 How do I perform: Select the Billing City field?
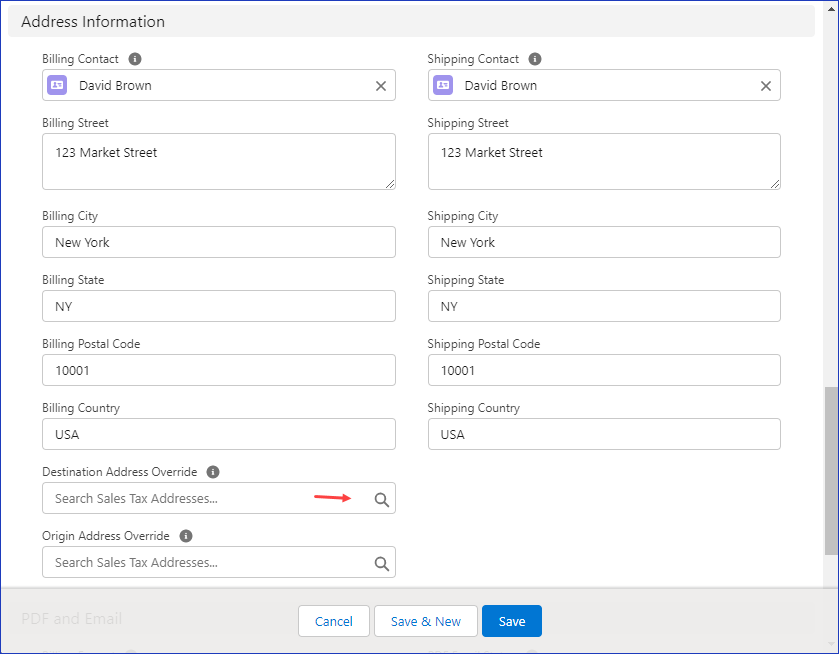[x=219, y=242]
